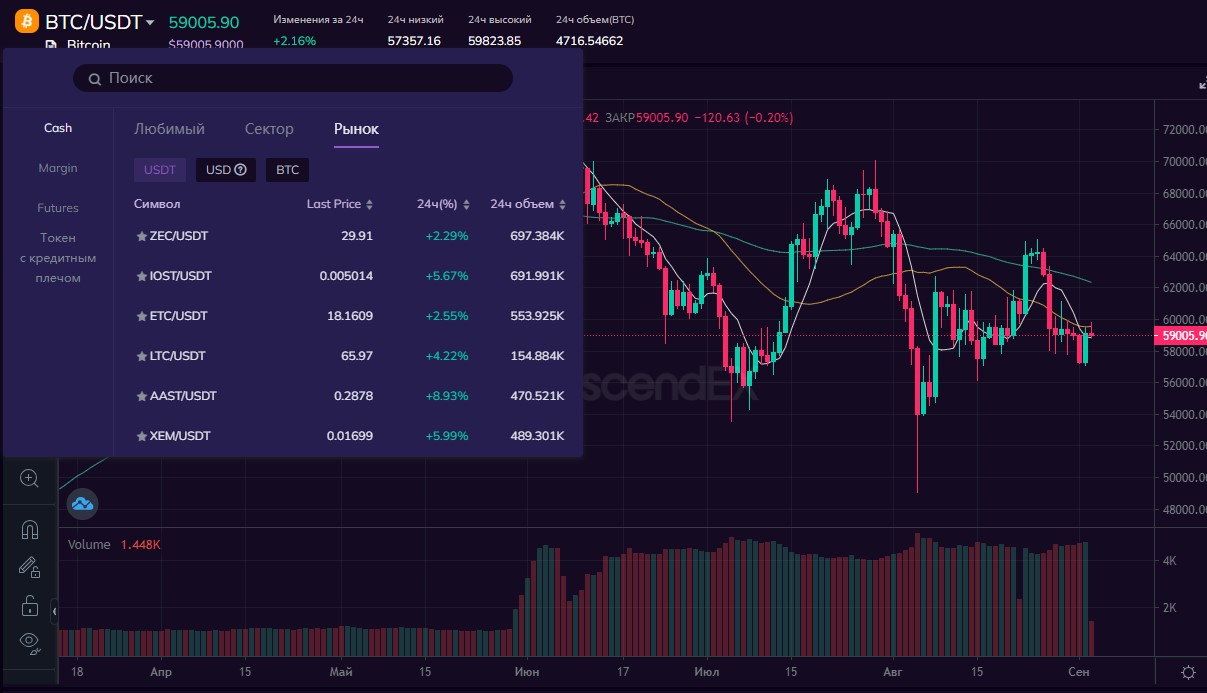Favorite ZEC/USDT with its star icon
The width and height of the screenshot is (1207, 693).
tap(141, 236)
